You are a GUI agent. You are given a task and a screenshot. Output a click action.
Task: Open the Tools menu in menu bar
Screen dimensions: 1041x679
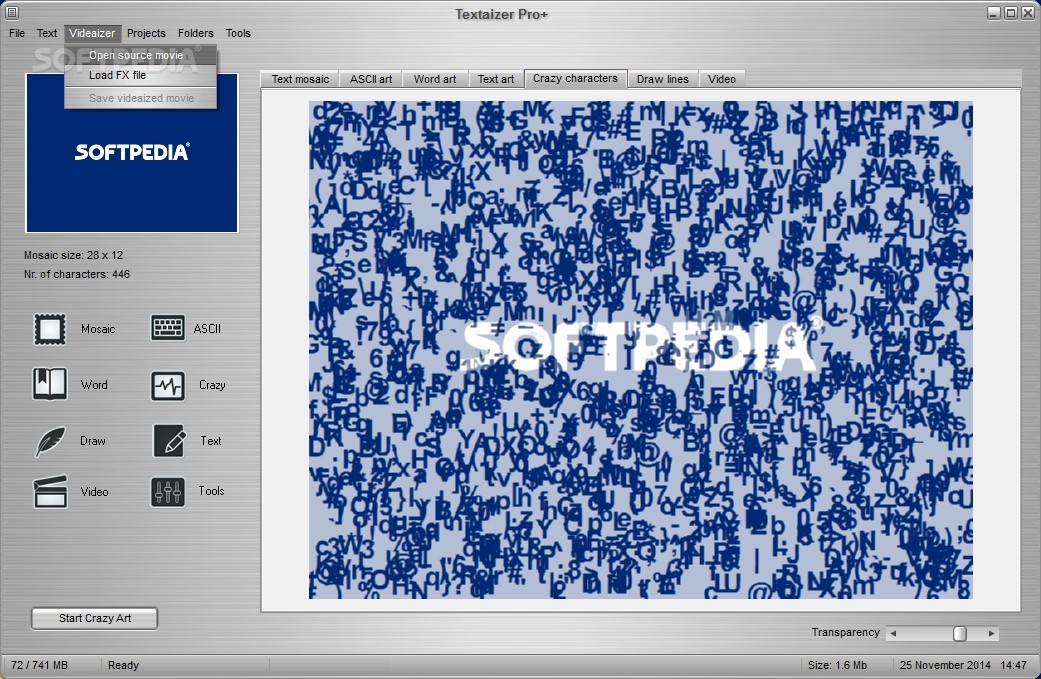(x=238, y=33)
